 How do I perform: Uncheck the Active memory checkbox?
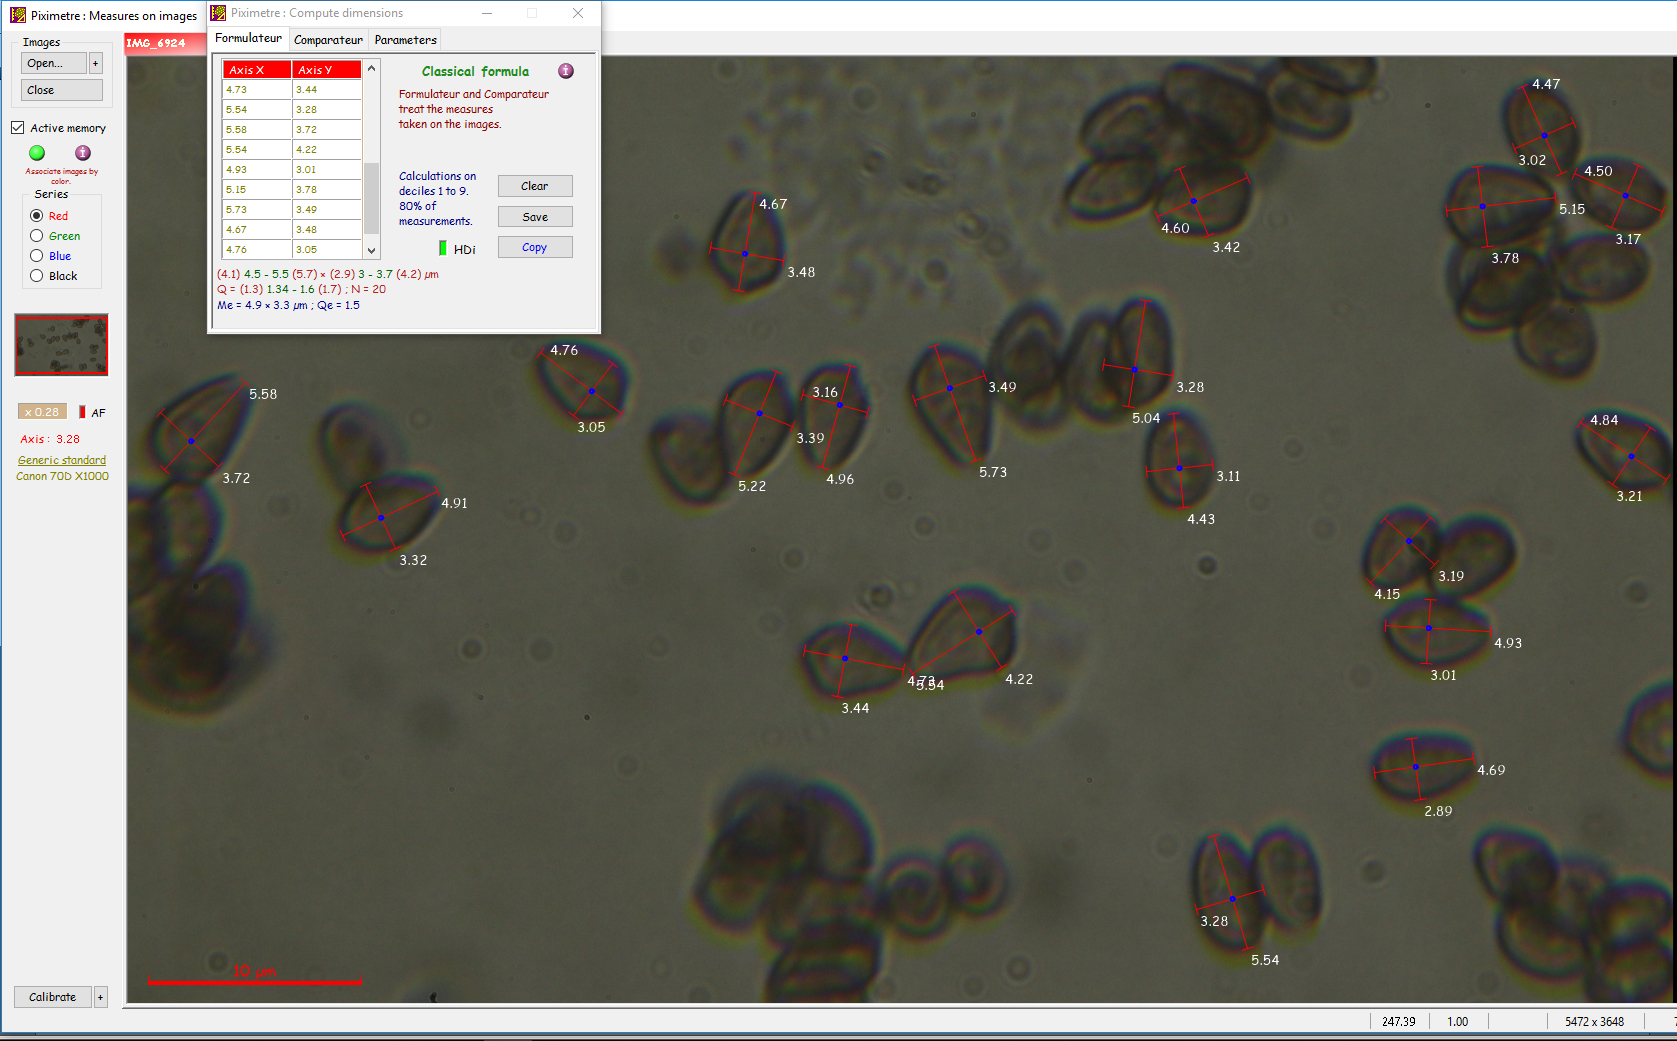[18, 128]
